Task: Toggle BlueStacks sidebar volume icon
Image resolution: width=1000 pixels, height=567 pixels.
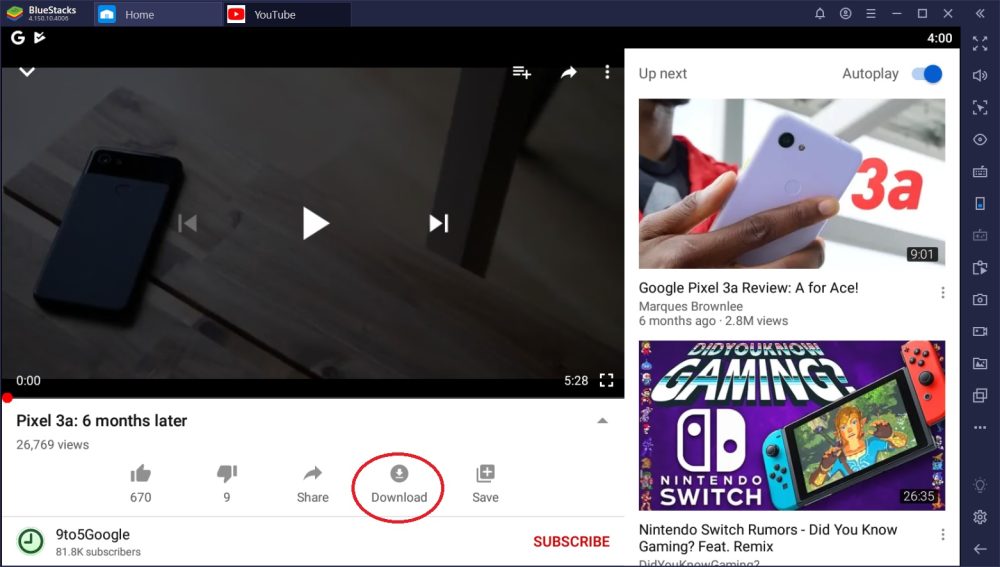Action: pos(980,75)
